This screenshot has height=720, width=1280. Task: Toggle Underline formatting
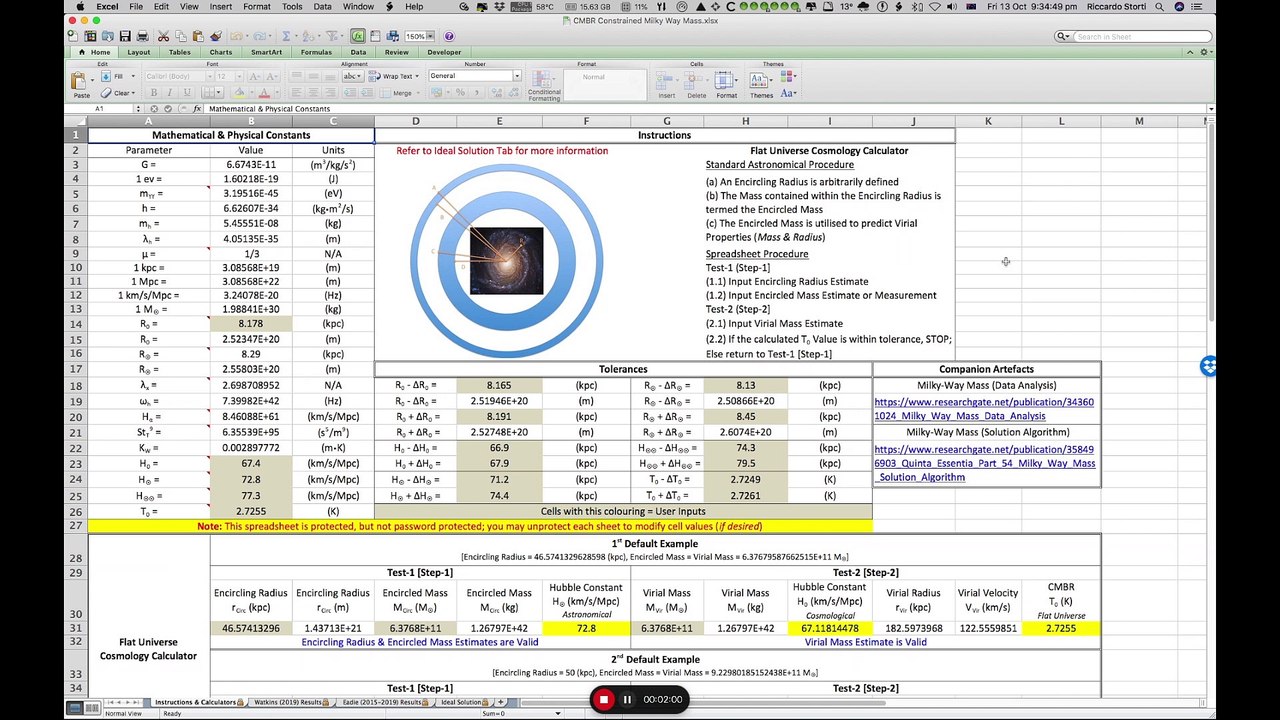click(187, 93)
